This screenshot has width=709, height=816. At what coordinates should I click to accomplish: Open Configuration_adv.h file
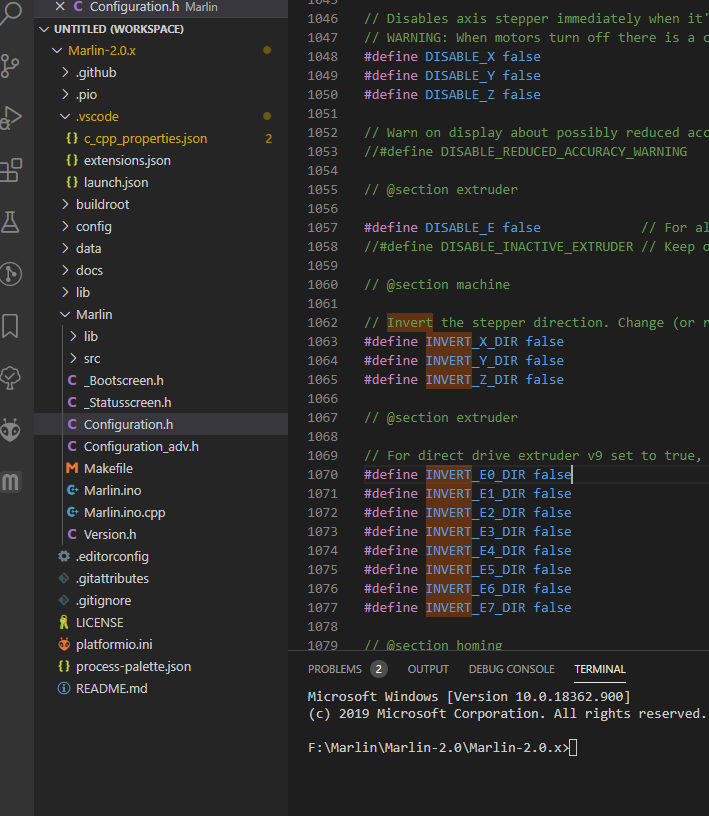(x=141, y=447)
